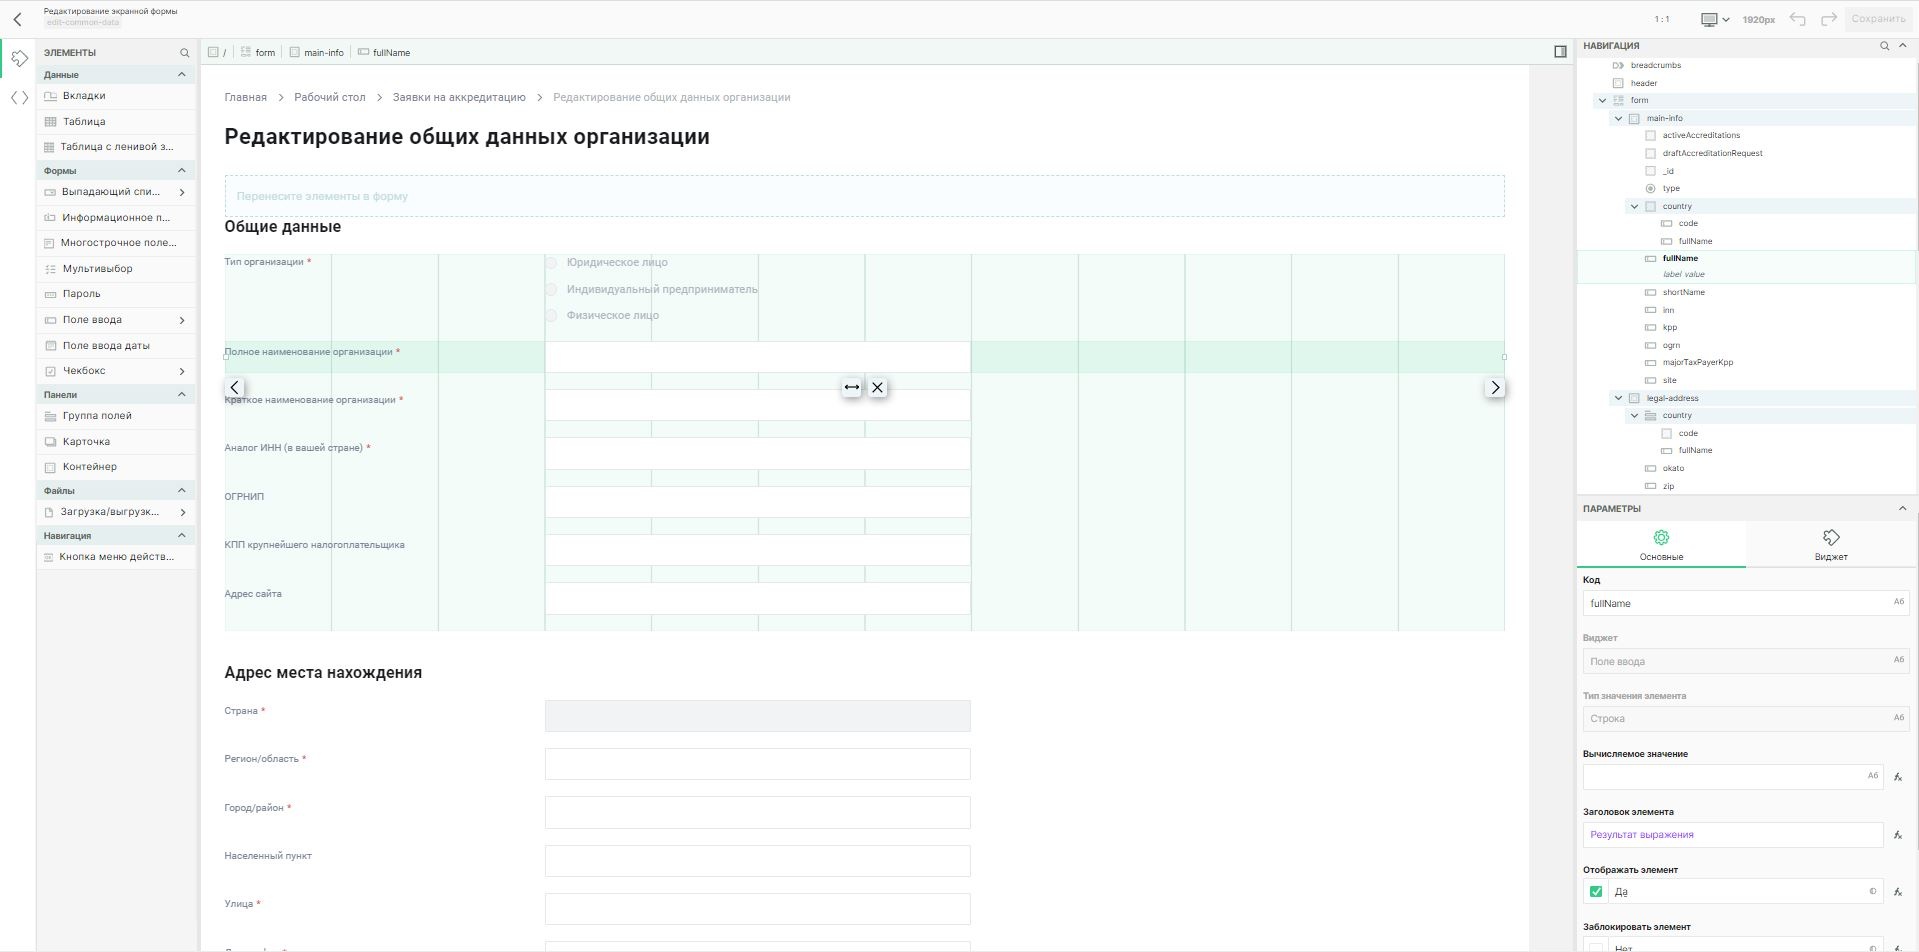
Task: Click main-info in the breadcrumb path
Action: [x=317, y=53]
